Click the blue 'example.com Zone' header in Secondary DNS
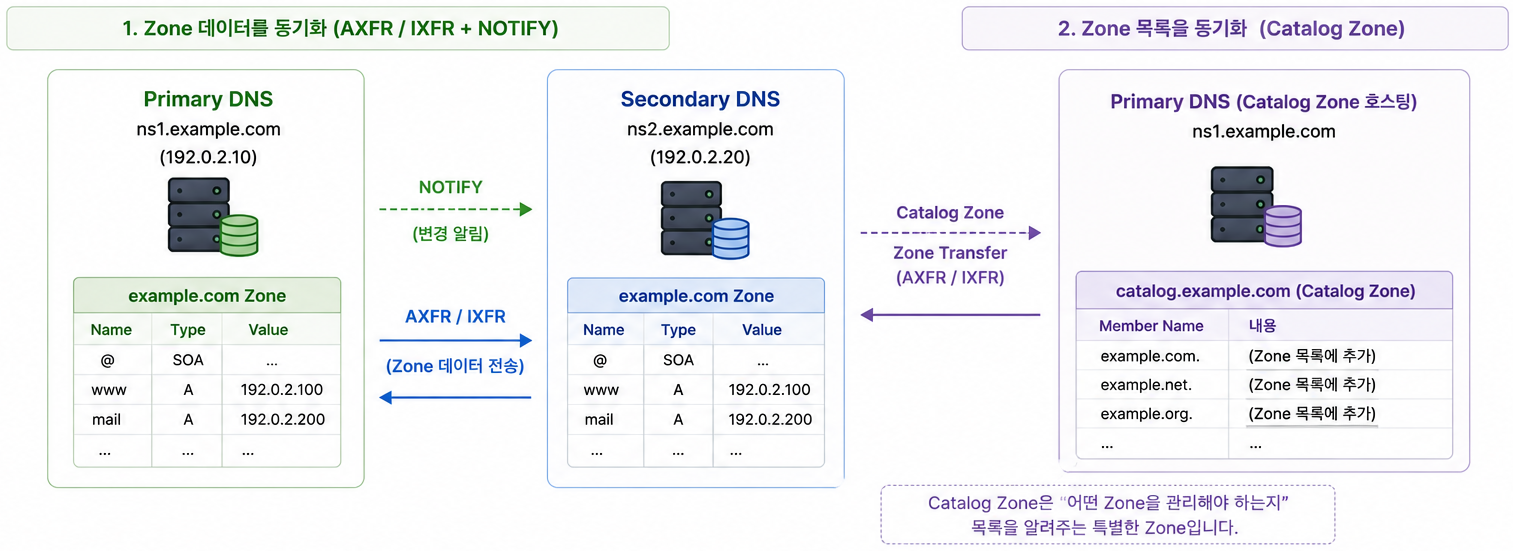1513x551 pixels. click(x=696, y=296)
